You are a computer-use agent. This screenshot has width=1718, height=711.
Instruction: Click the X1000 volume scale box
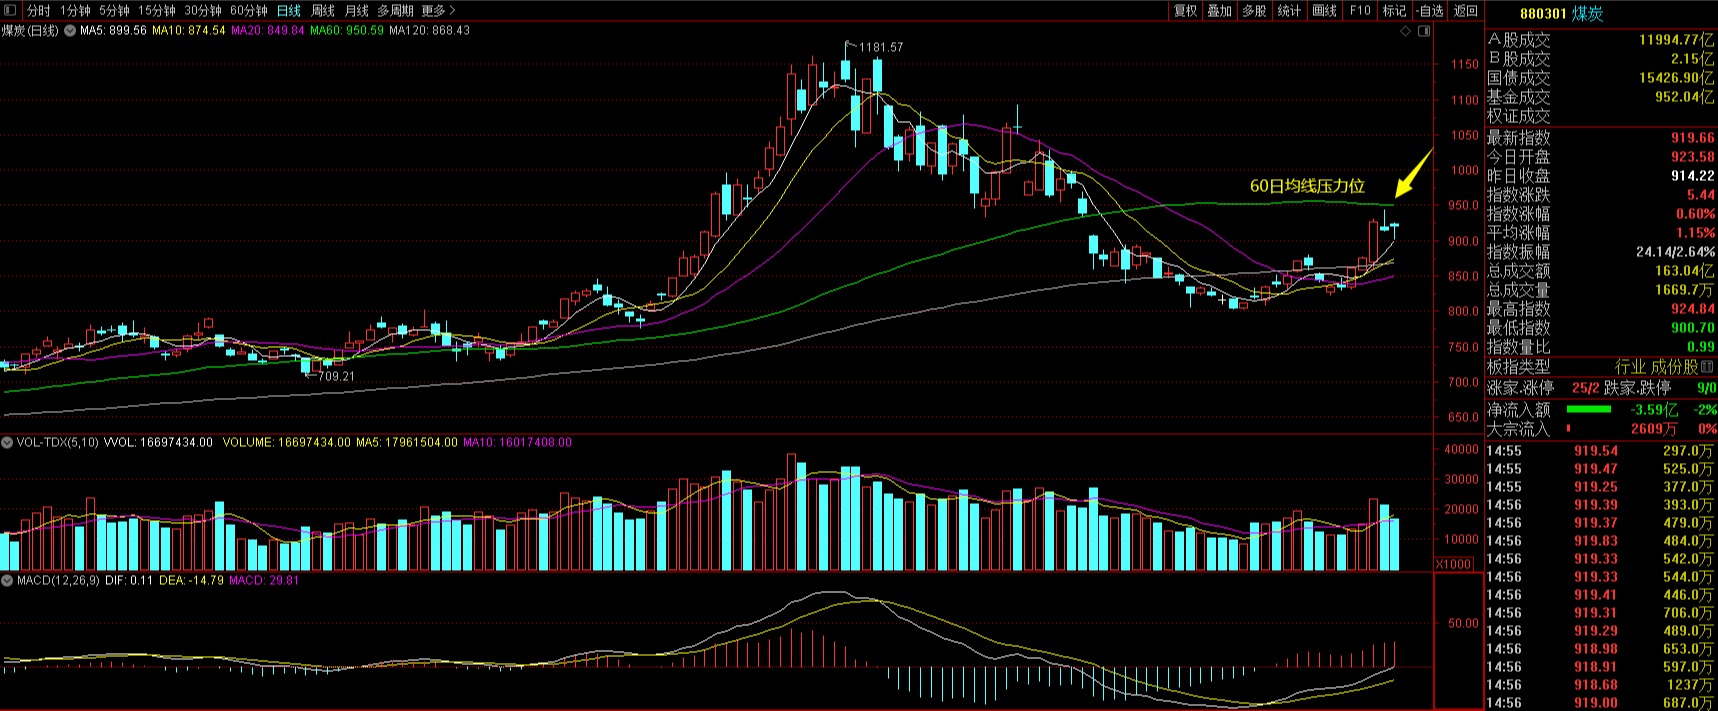click(1454, 564)
